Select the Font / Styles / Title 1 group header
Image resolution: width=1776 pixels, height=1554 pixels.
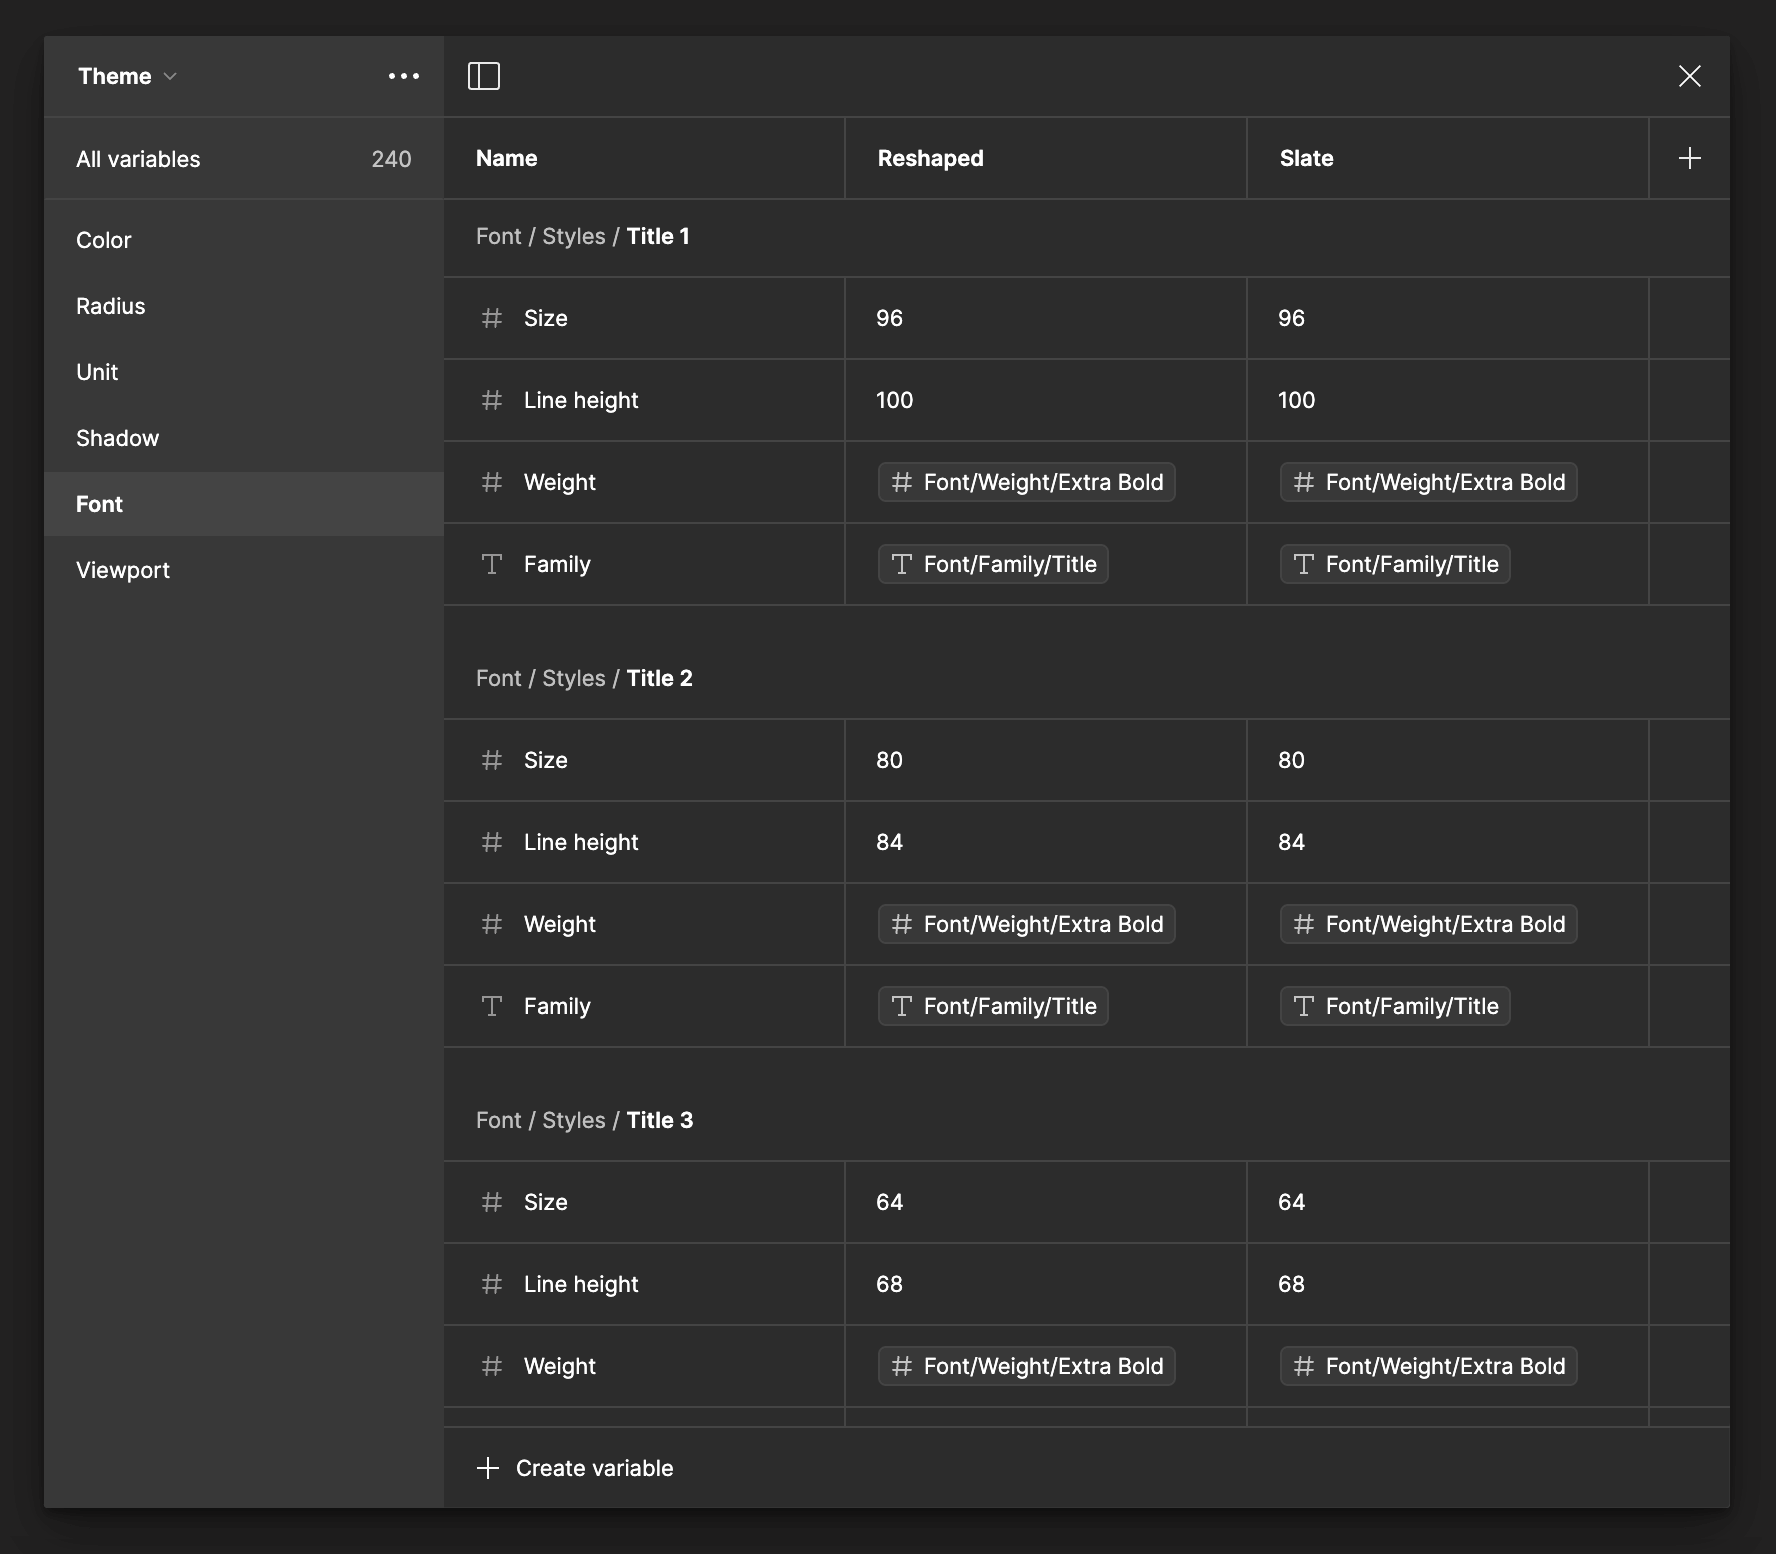click(583, 236)
